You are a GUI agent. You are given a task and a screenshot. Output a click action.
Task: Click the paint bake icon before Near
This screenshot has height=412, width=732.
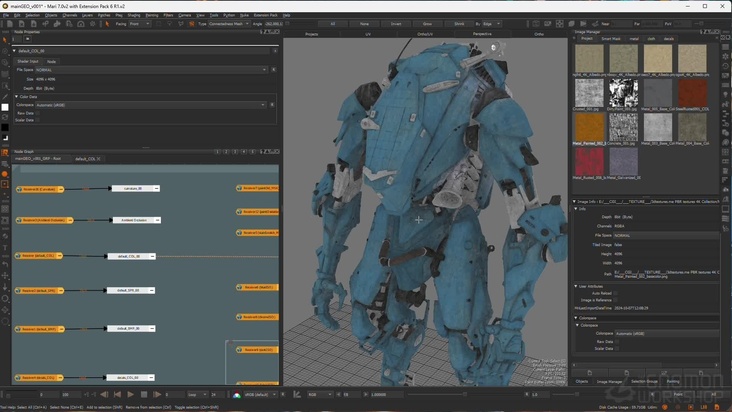tap(595, 24)
